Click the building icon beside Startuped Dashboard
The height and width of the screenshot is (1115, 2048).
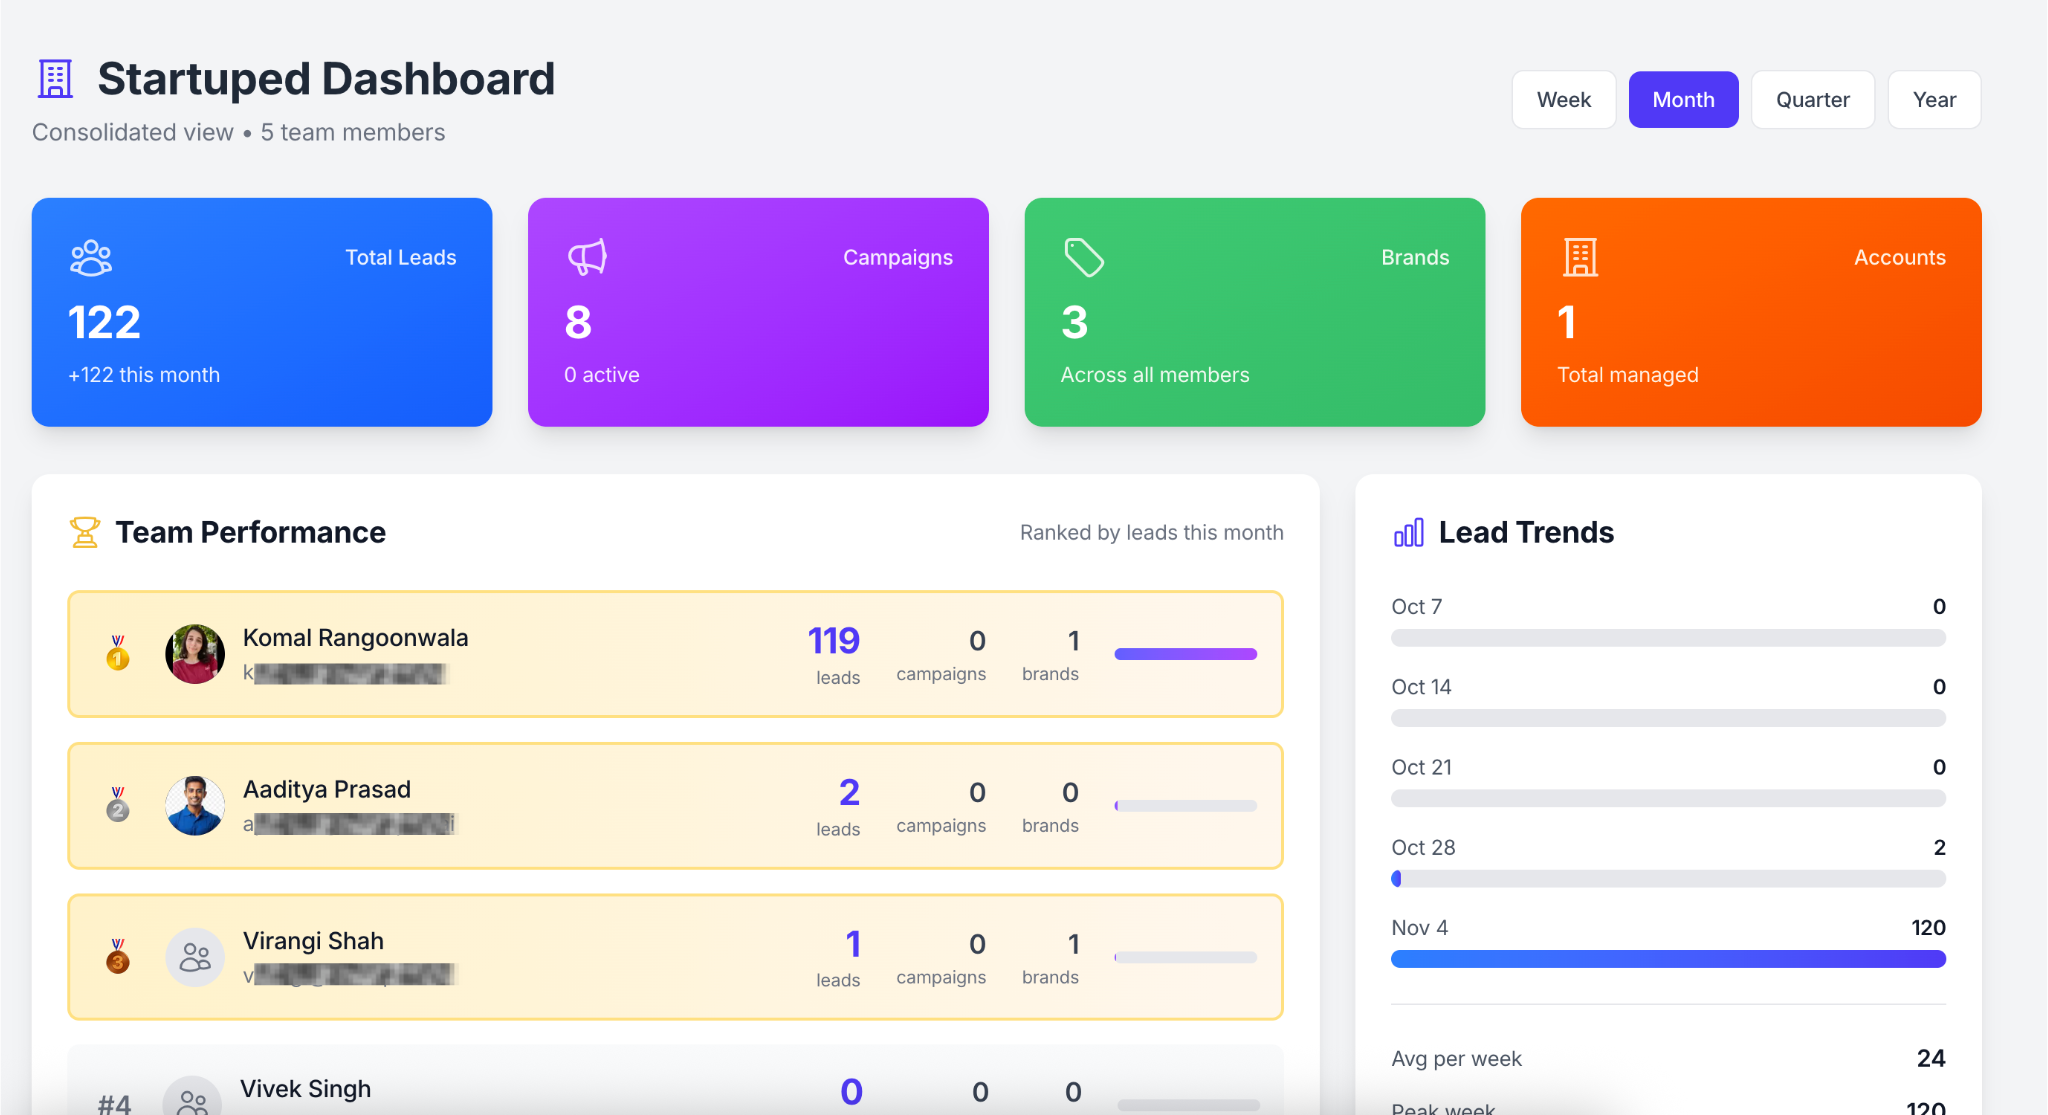point(55,79)
